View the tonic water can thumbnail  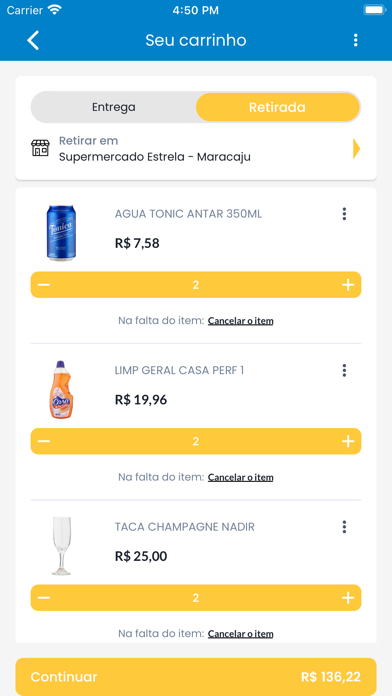click(61, 232)
